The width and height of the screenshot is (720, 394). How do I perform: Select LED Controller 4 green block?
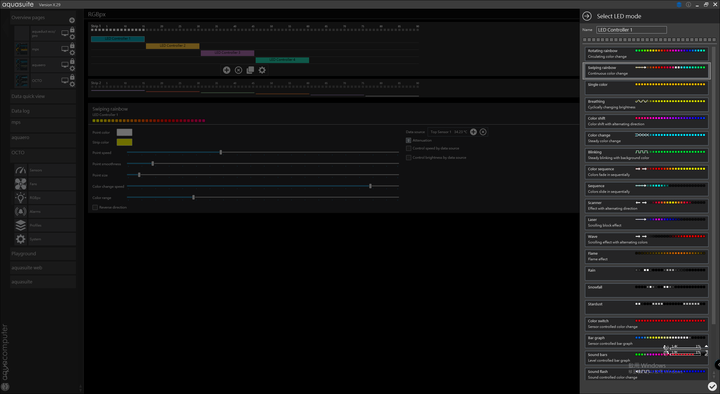click(282, 60)
